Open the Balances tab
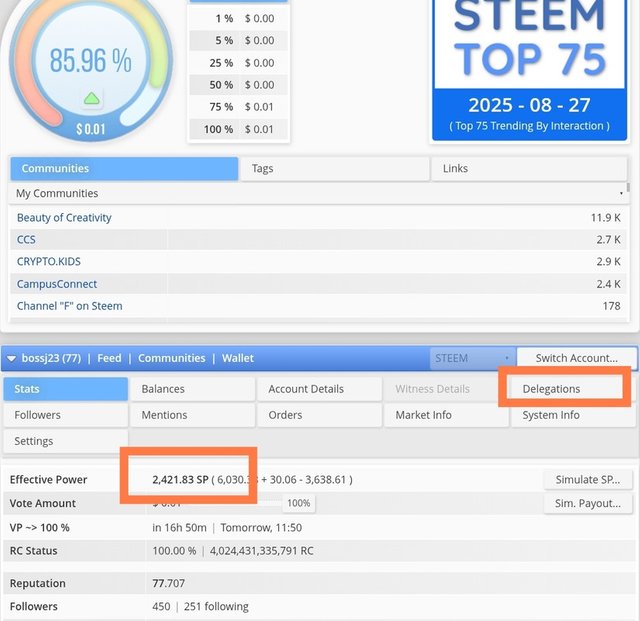The width and height of the screenshot is (640, 621). pos(193,389)
